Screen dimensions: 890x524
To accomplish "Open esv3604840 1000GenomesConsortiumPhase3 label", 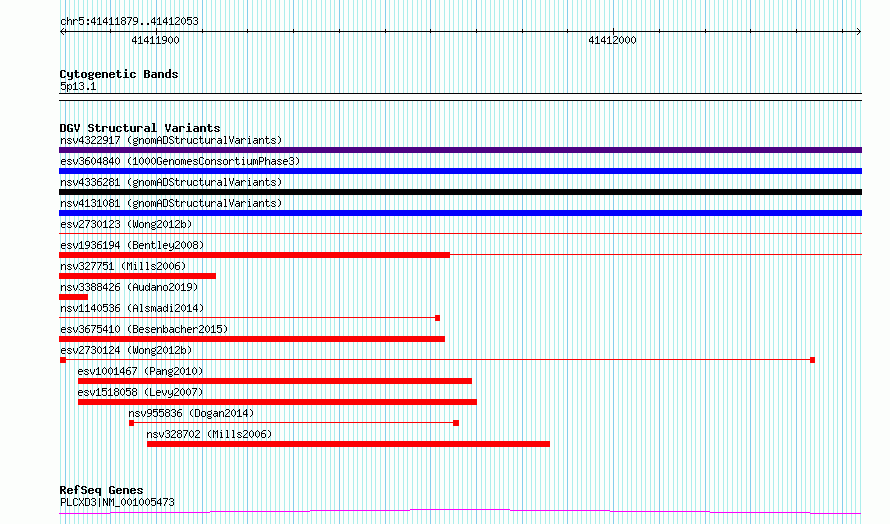I will pos(180,161).
